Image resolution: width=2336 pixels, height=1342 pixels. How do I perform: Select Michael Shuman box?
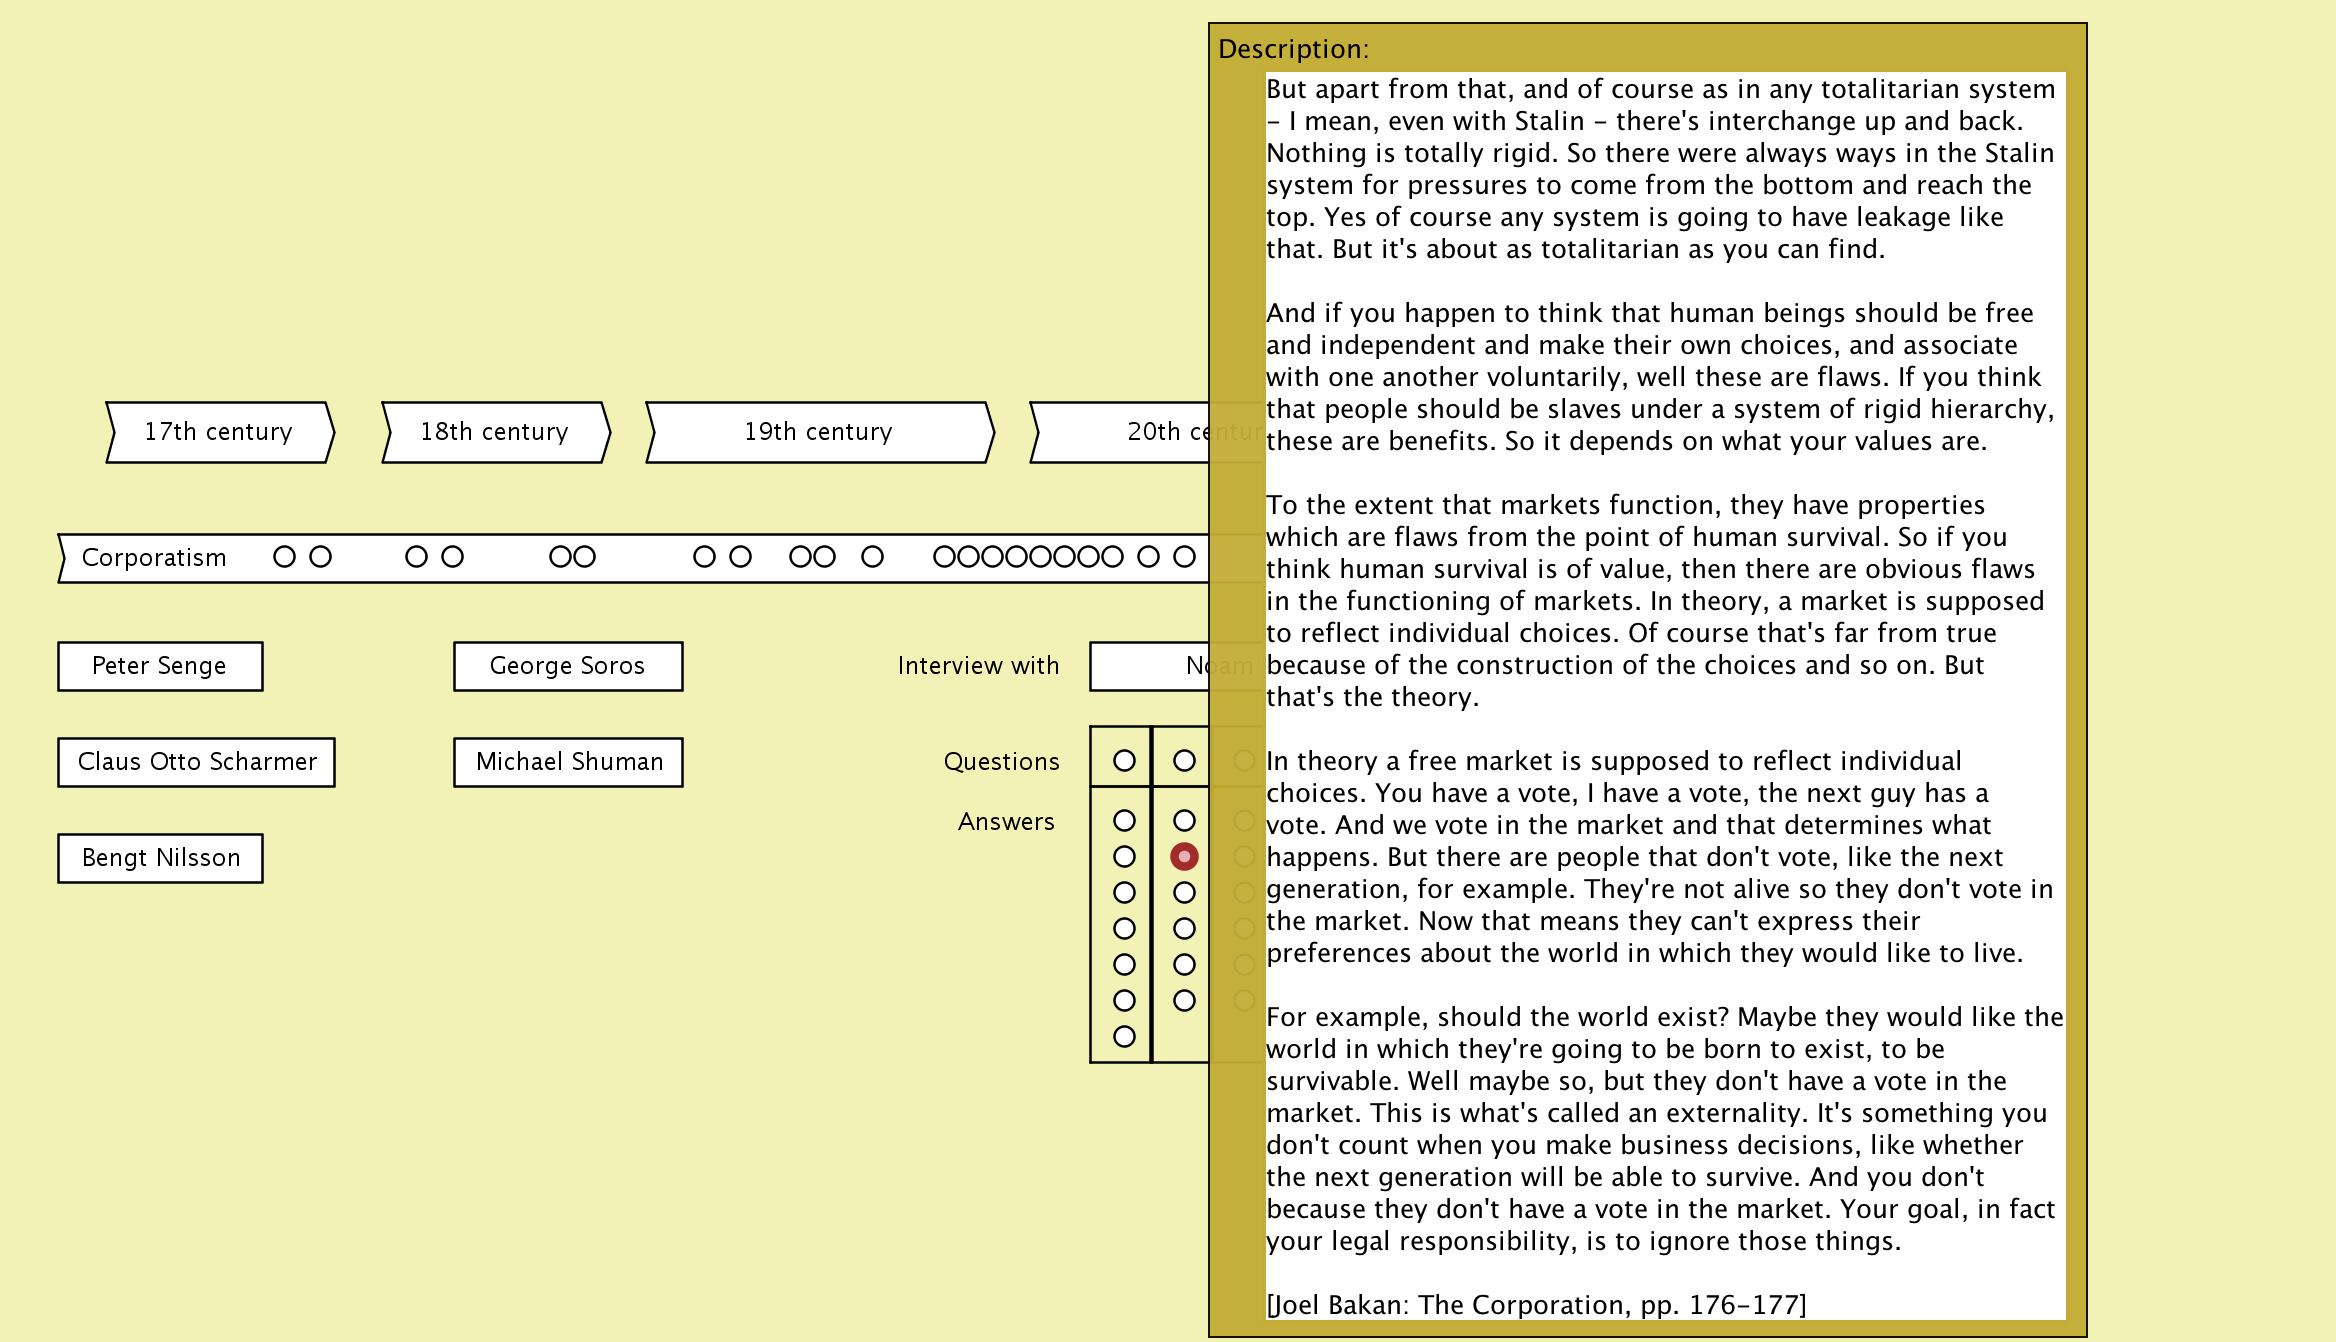[568, 762]
